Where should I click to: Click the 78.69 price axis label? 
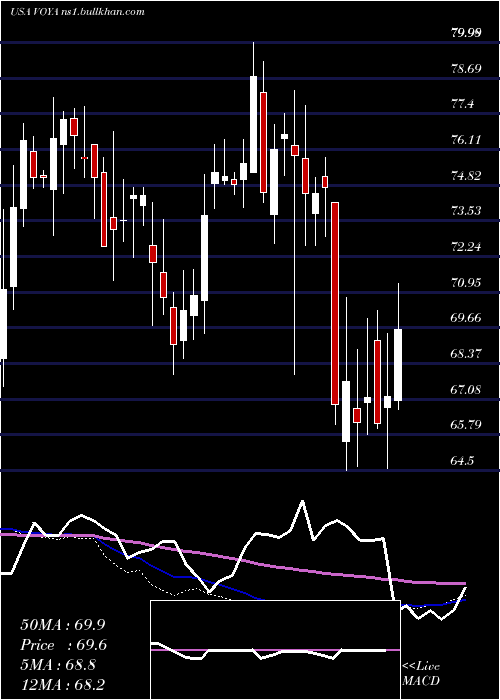click(x=467, y=68)
